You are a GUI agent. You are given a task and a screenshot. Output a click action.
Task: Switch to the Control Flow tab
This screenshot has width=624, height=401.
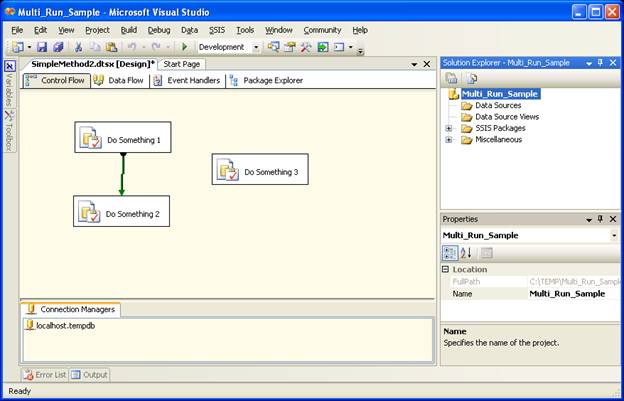(56, 80)
